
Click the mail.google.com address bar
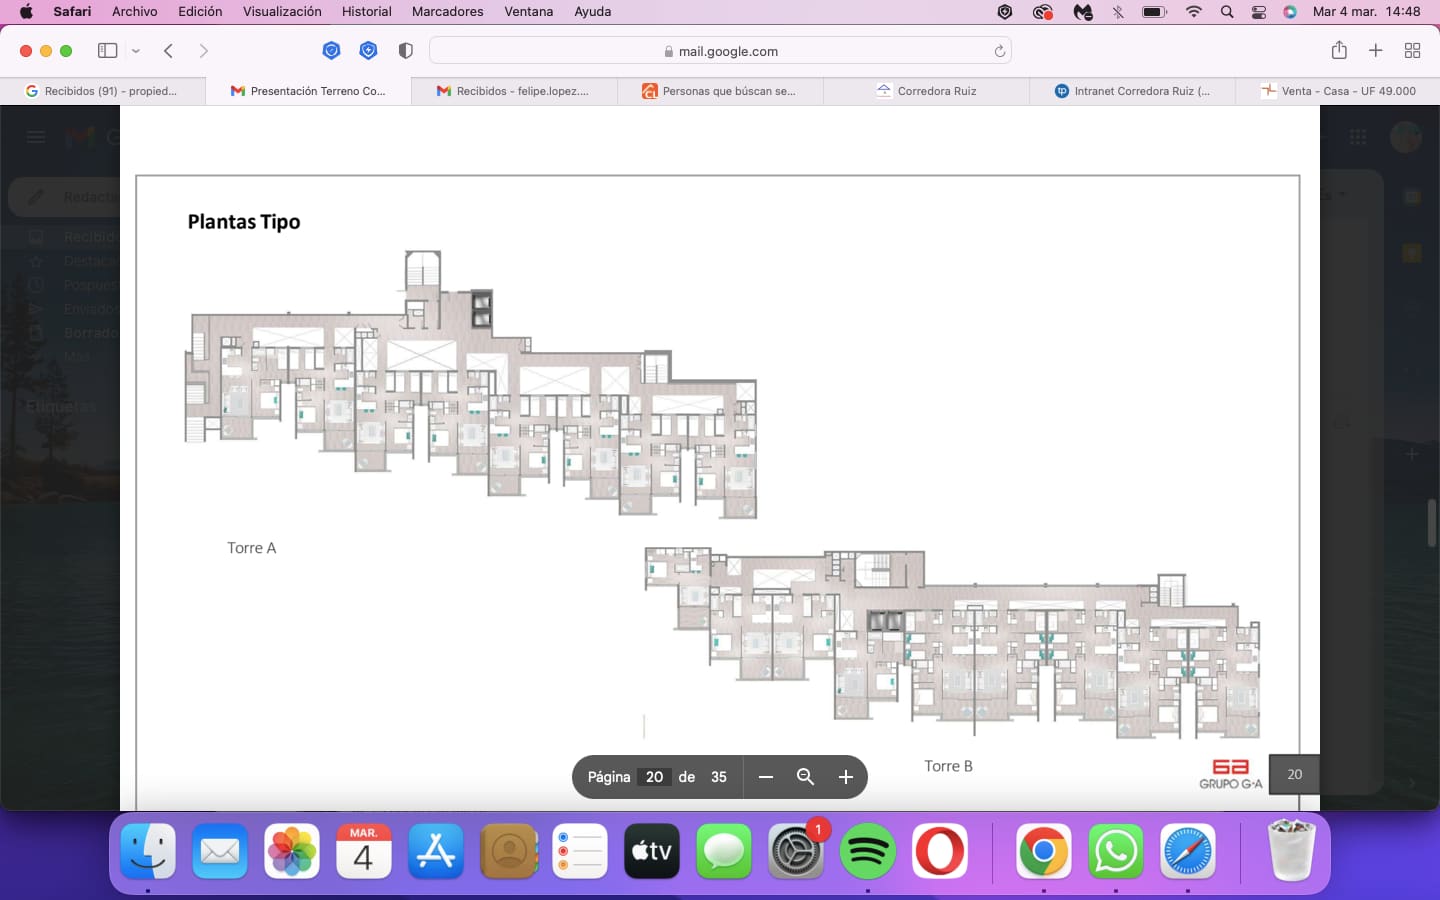(720, 51)
